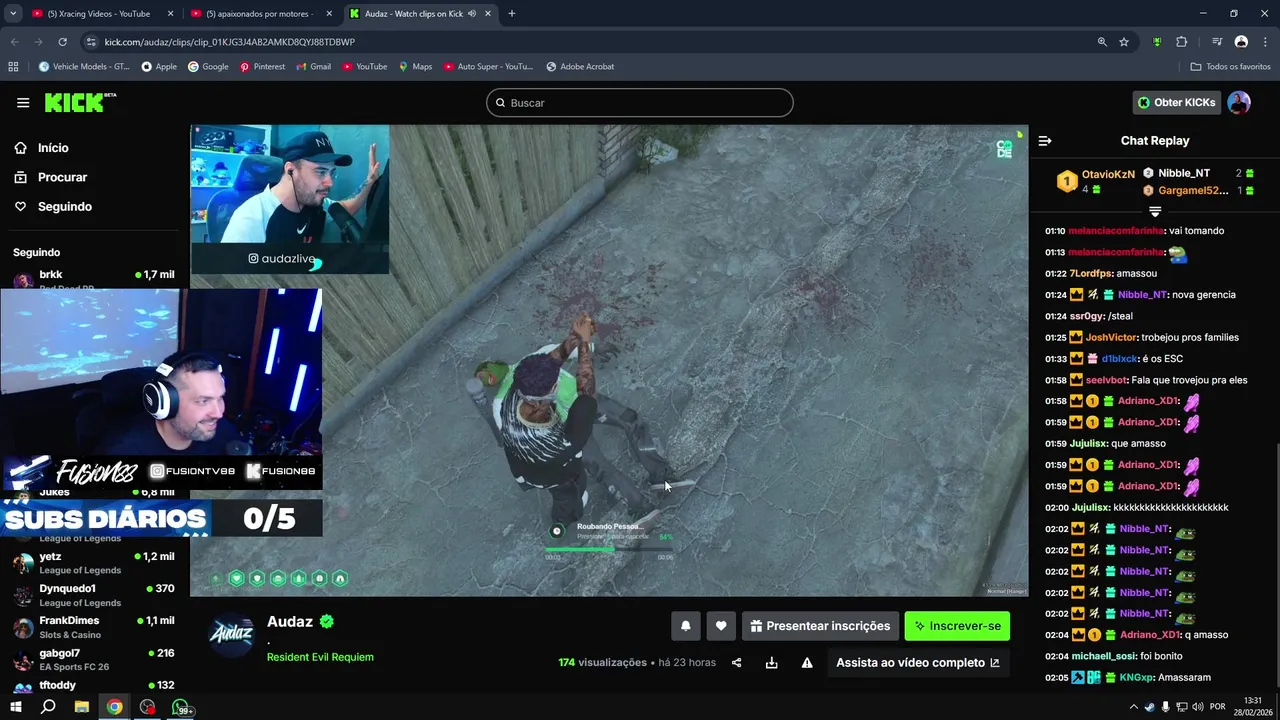Click the clip video player area

coord(609,360)
